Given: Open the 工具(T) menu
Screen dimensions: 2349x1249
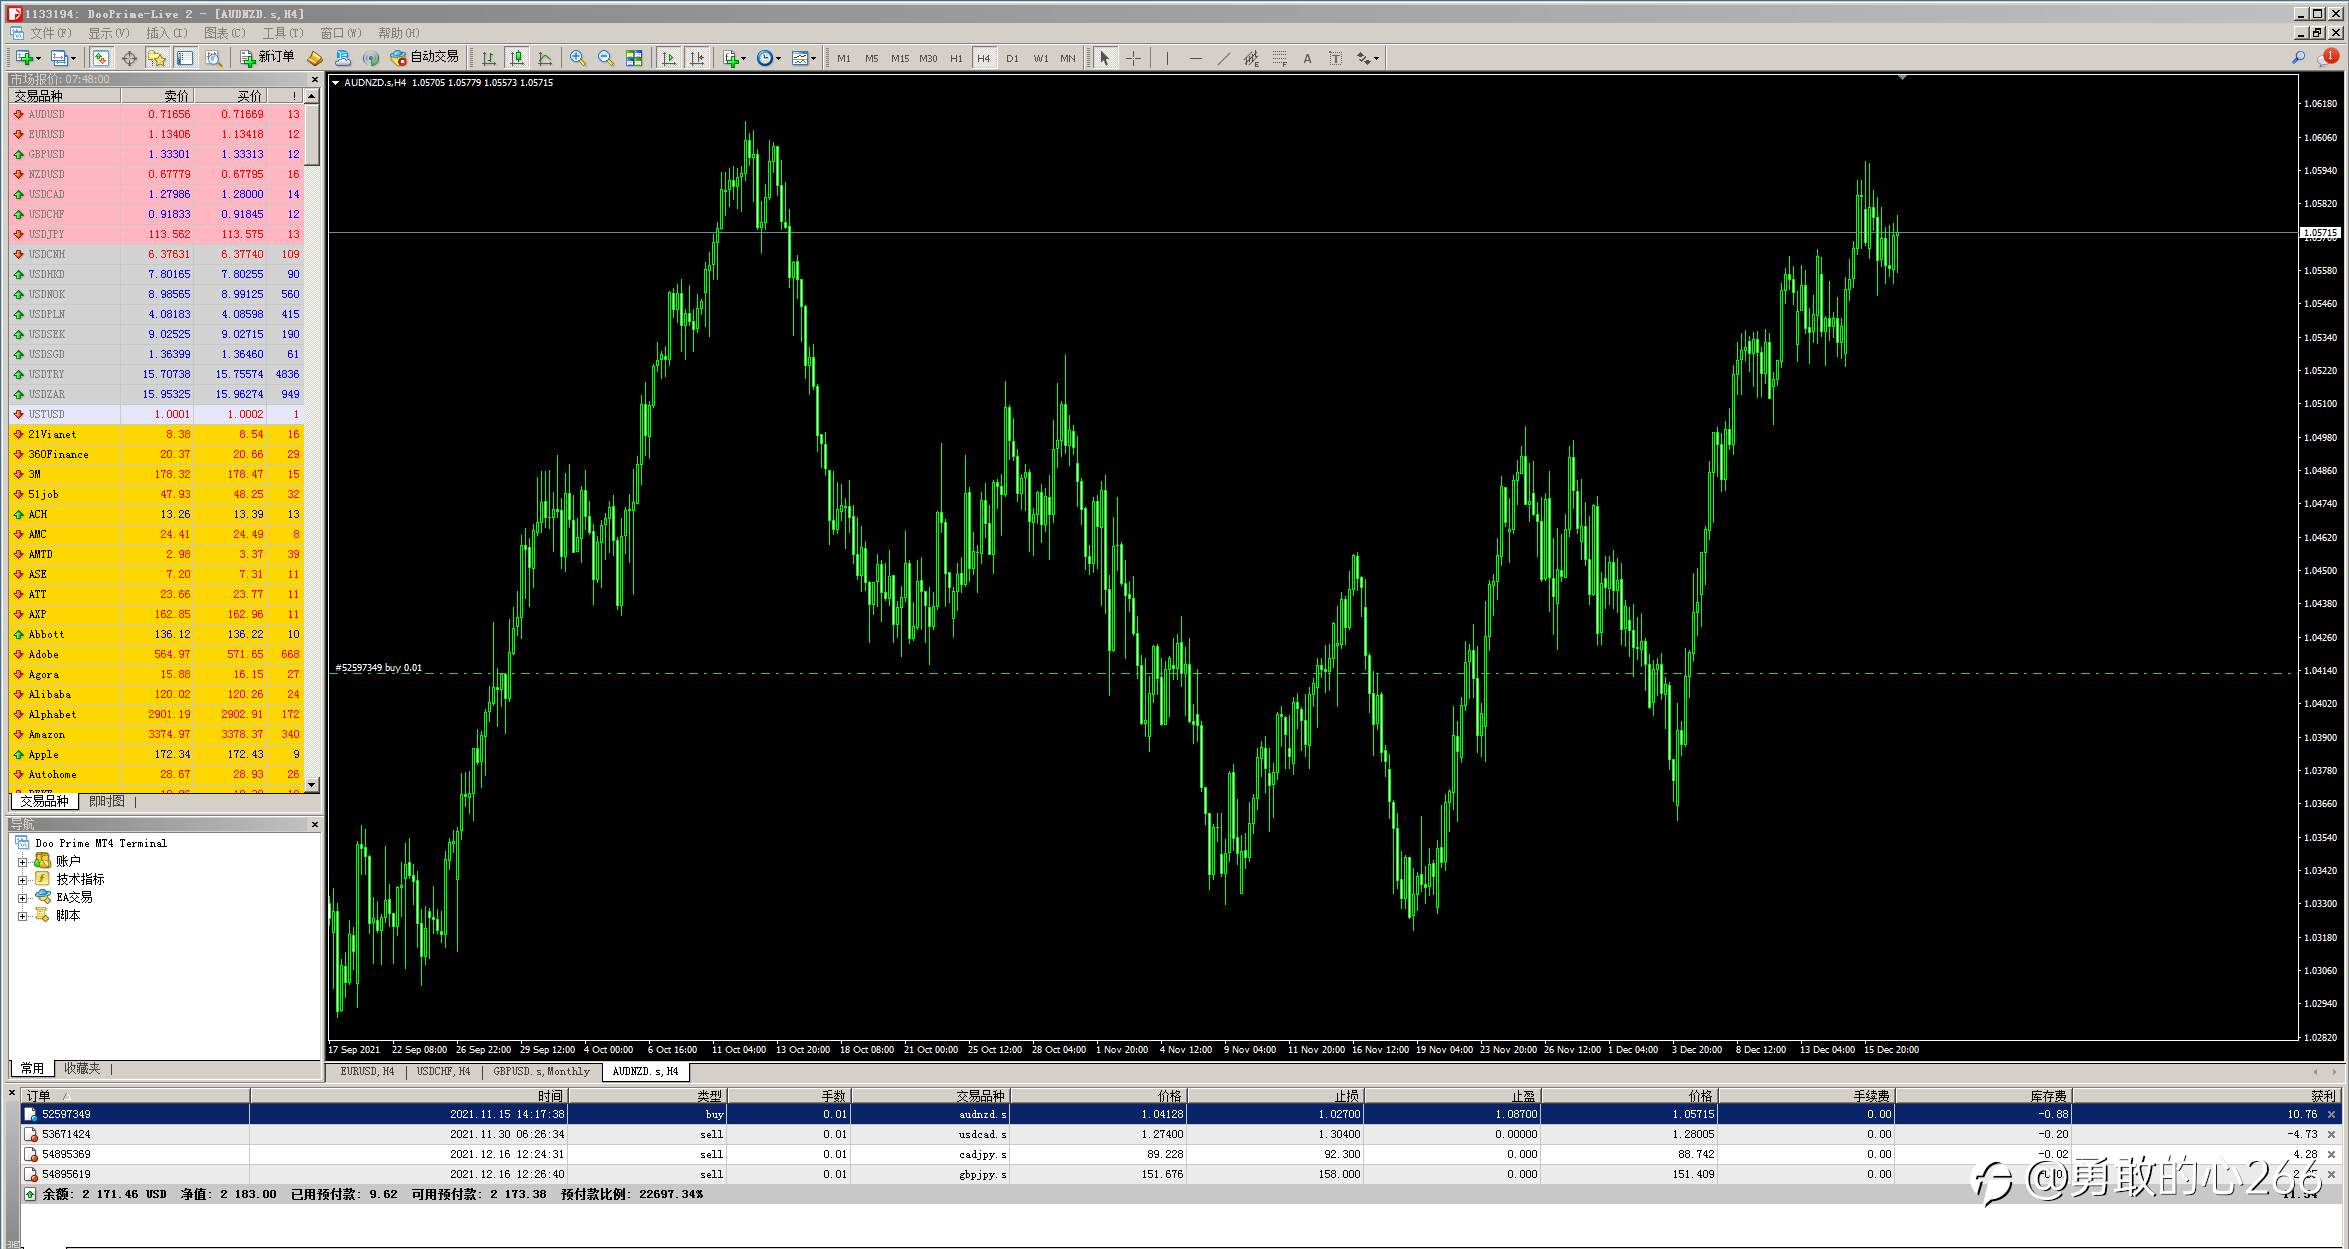Looking at the screenshot, I should point(283,33).
